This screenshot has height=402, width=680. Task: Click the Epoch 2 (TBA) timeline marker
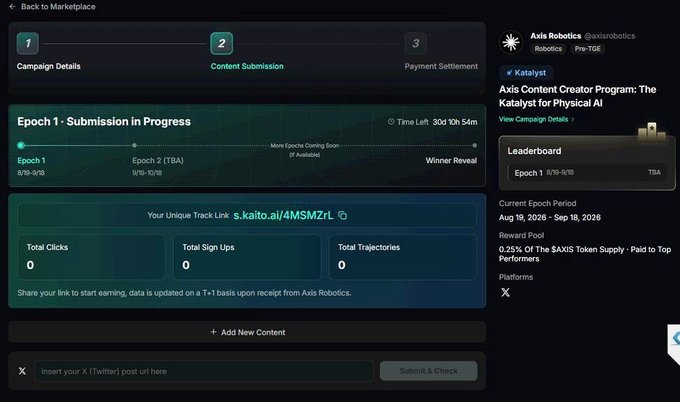click(x=134, y=145)
